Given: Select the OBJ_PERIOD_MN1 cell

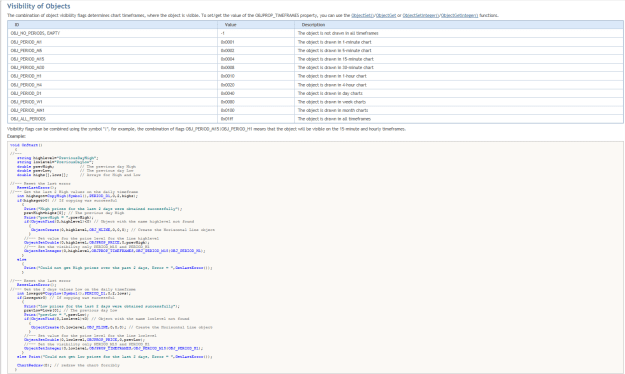Looking at the screenshot, I should 112,110.
